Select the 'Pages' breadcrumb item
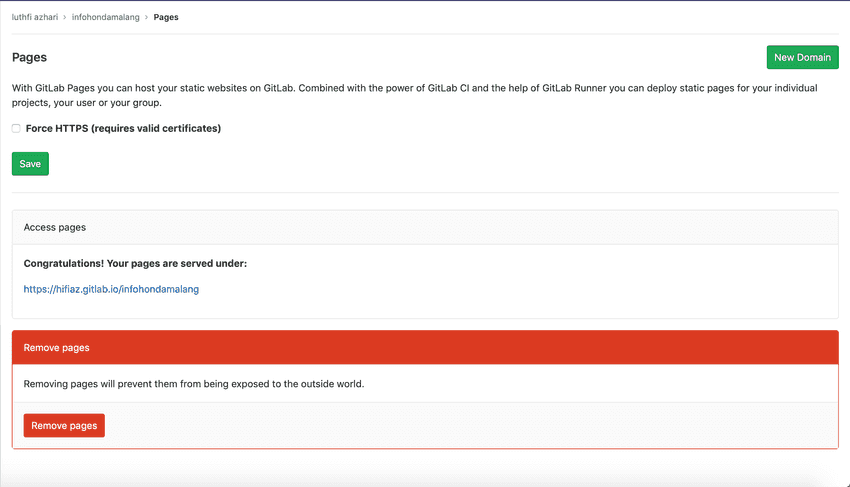The image size is (850, 487). (x=166, y=17)
